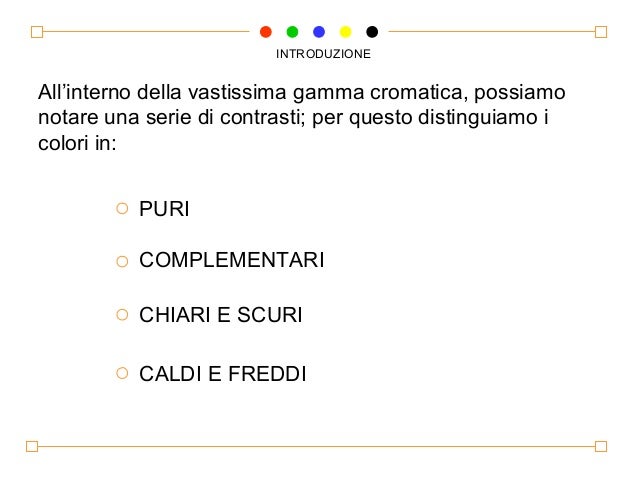Click the bullet circle beside COMPLEMENTARI
This screenshot has width=638, height=479.
pos(122,261)
